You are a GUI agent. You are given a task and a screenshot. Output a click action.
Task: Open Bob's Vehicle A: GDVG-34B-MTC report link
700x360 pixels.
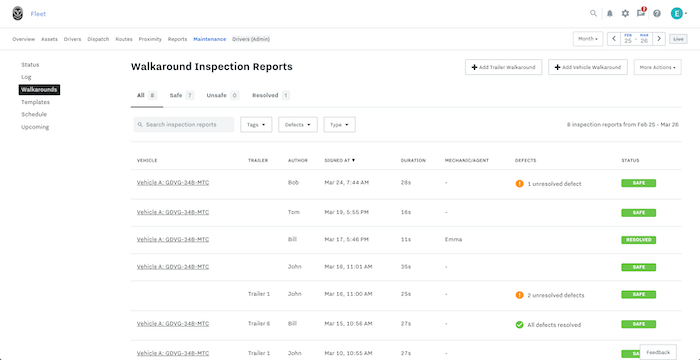[173, 183]
